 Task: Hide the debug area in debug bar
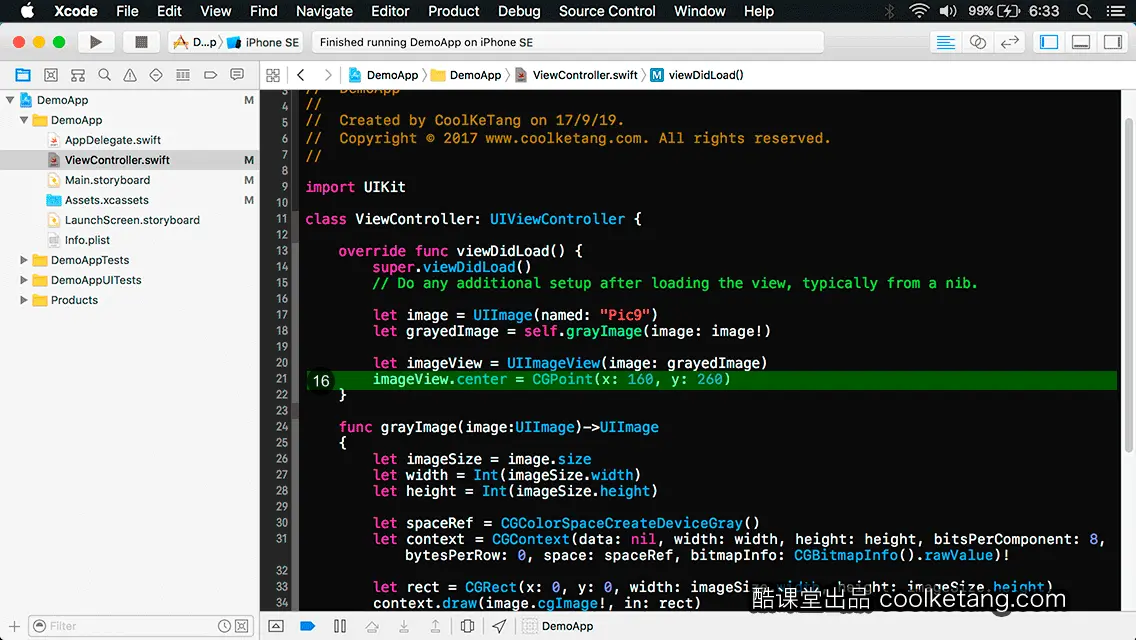[276, 626]
